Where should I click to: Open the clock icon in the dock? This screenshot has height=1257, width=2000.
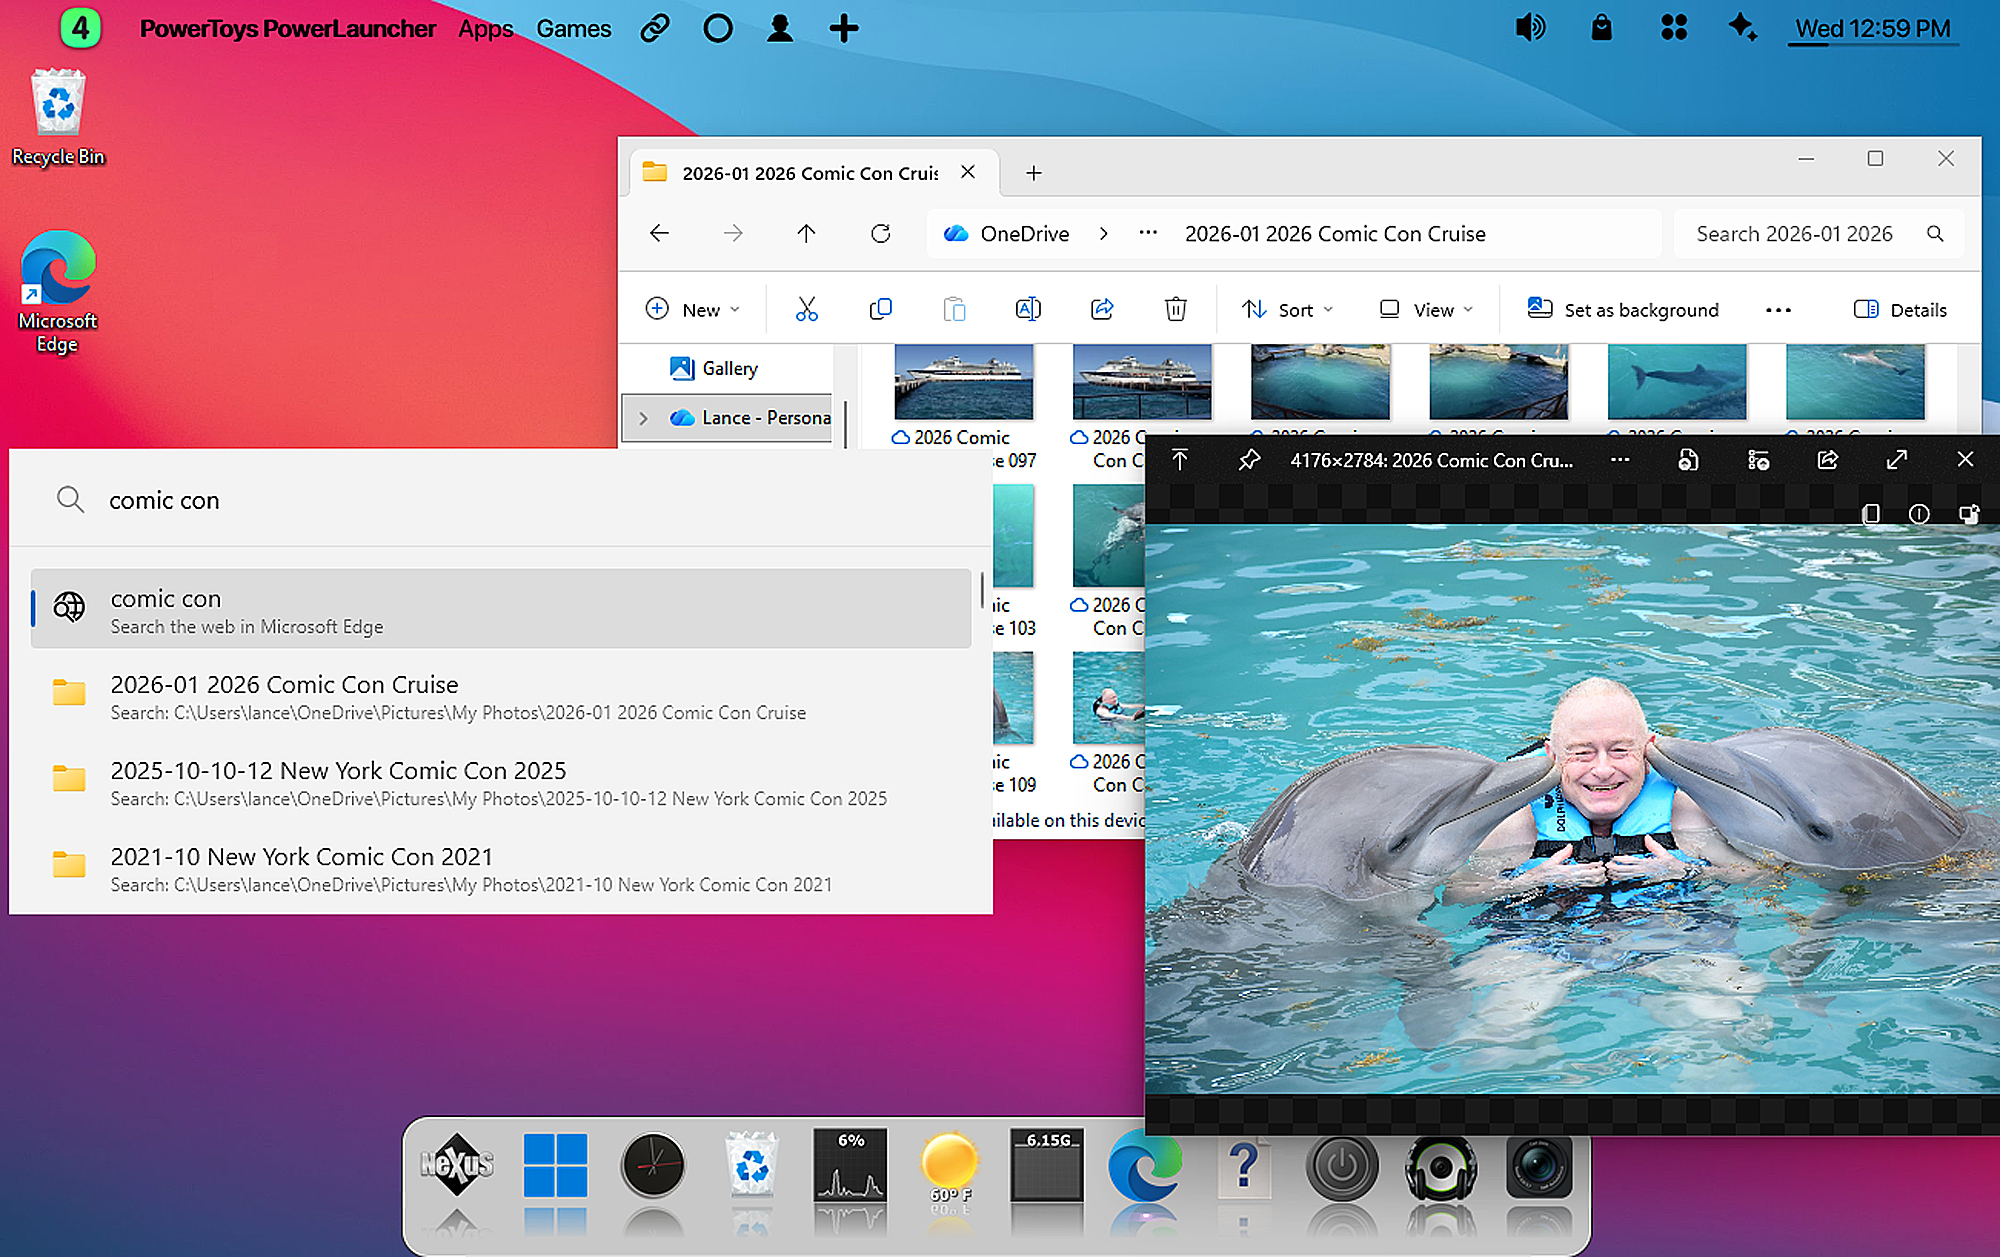point(653,1165)
